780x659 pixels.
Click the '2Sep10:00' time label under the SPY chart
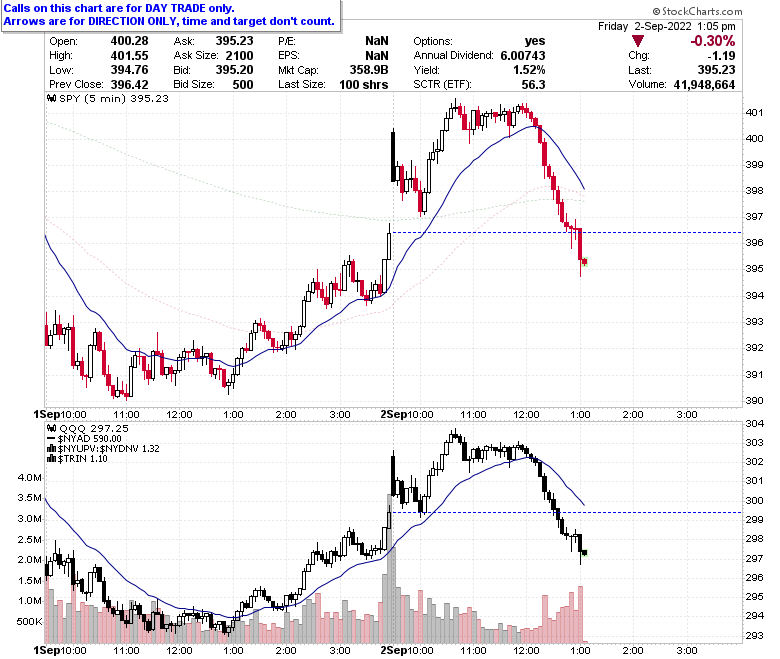407,414
